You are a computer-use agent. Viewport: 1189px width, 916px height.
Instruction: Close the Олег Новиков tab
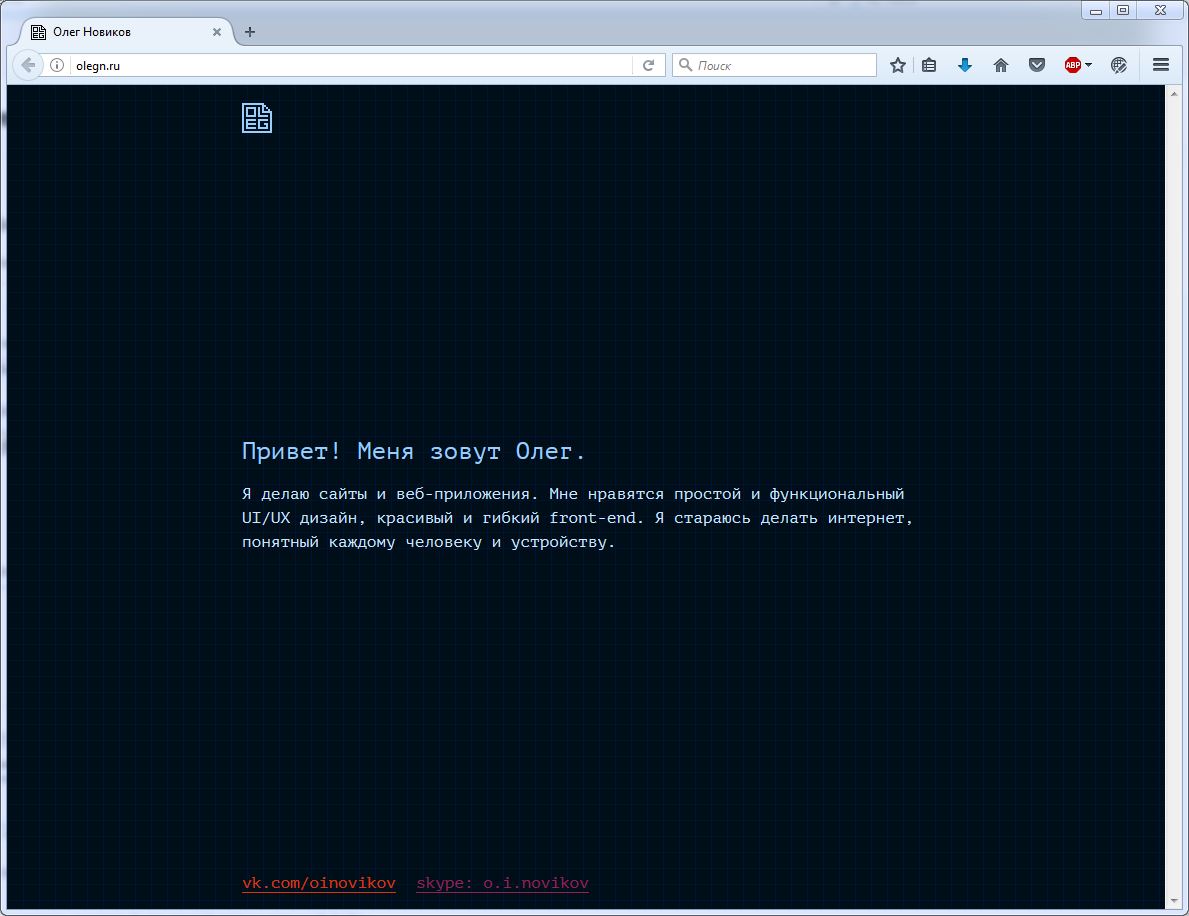click(x=217, y=32)
